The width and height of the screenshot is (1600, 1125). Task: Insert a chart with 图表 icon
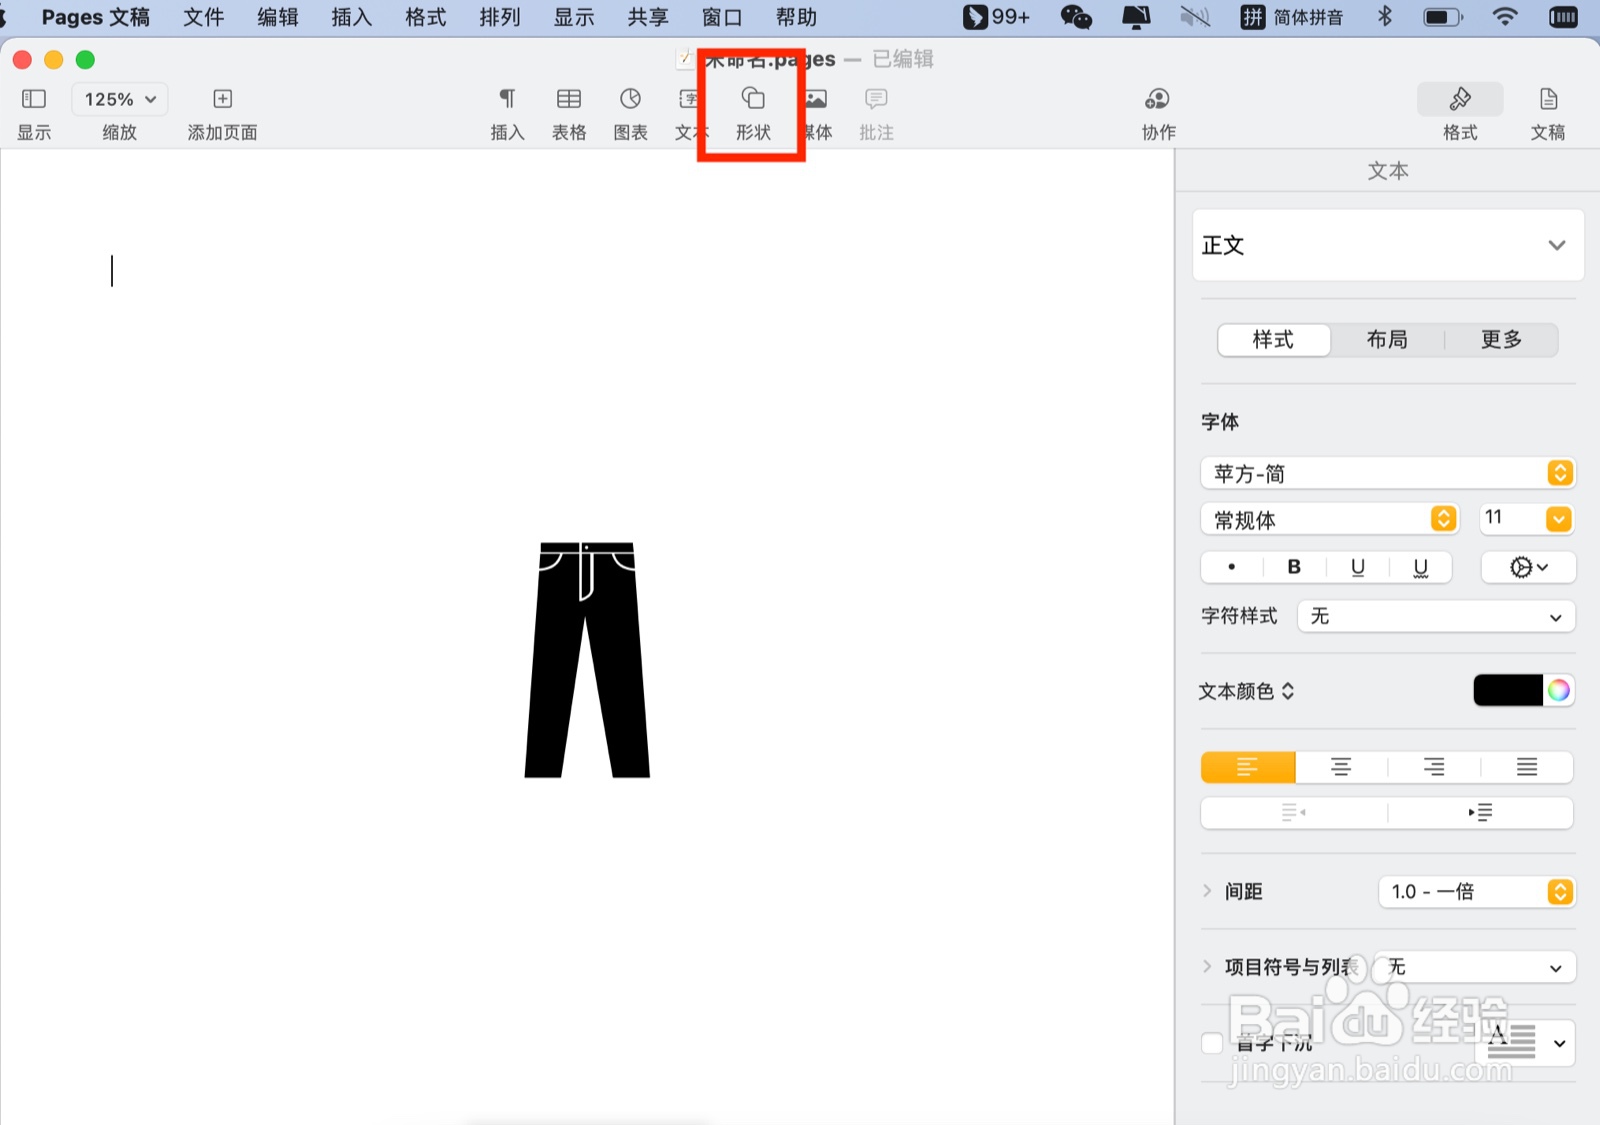630,99
